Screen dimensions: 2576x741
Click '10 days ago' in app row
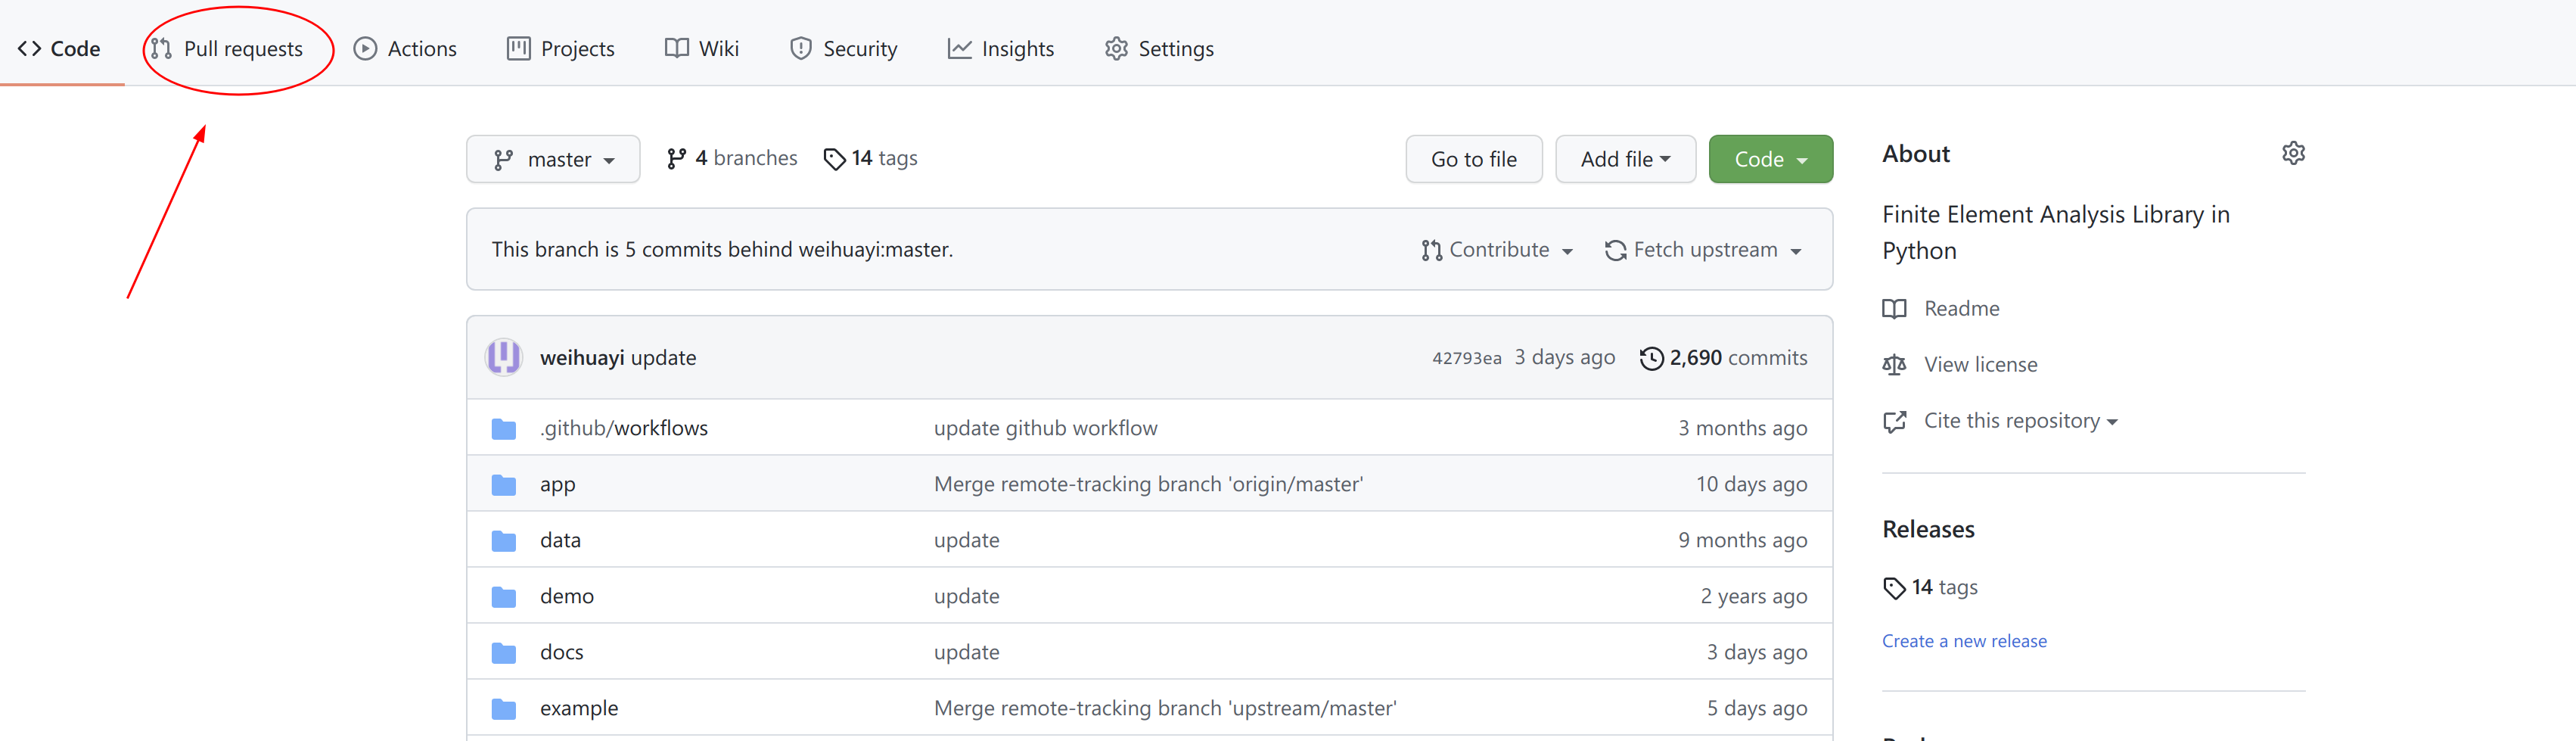click(x=1751, y=484)
